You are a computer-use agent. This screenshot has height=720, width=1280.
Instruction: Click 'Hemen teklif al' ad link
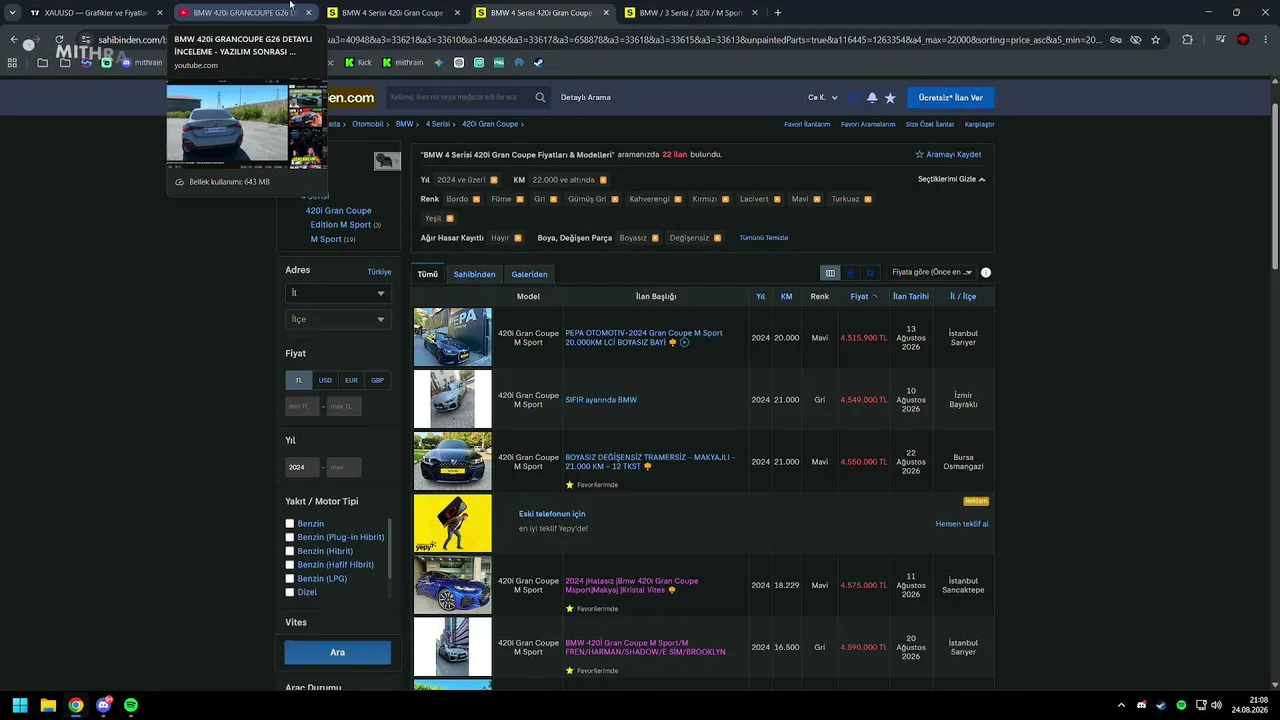[962, 524]
